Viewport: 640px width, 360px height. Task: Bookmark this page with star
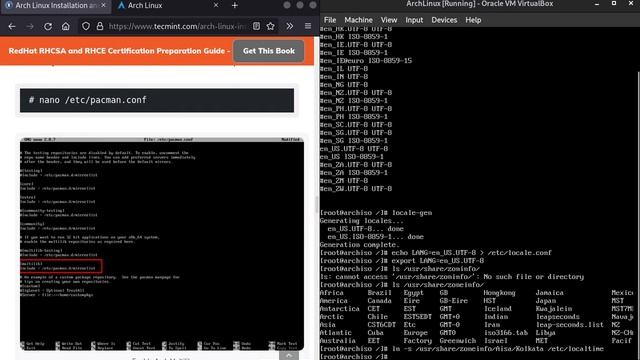[x=270, y=27]
